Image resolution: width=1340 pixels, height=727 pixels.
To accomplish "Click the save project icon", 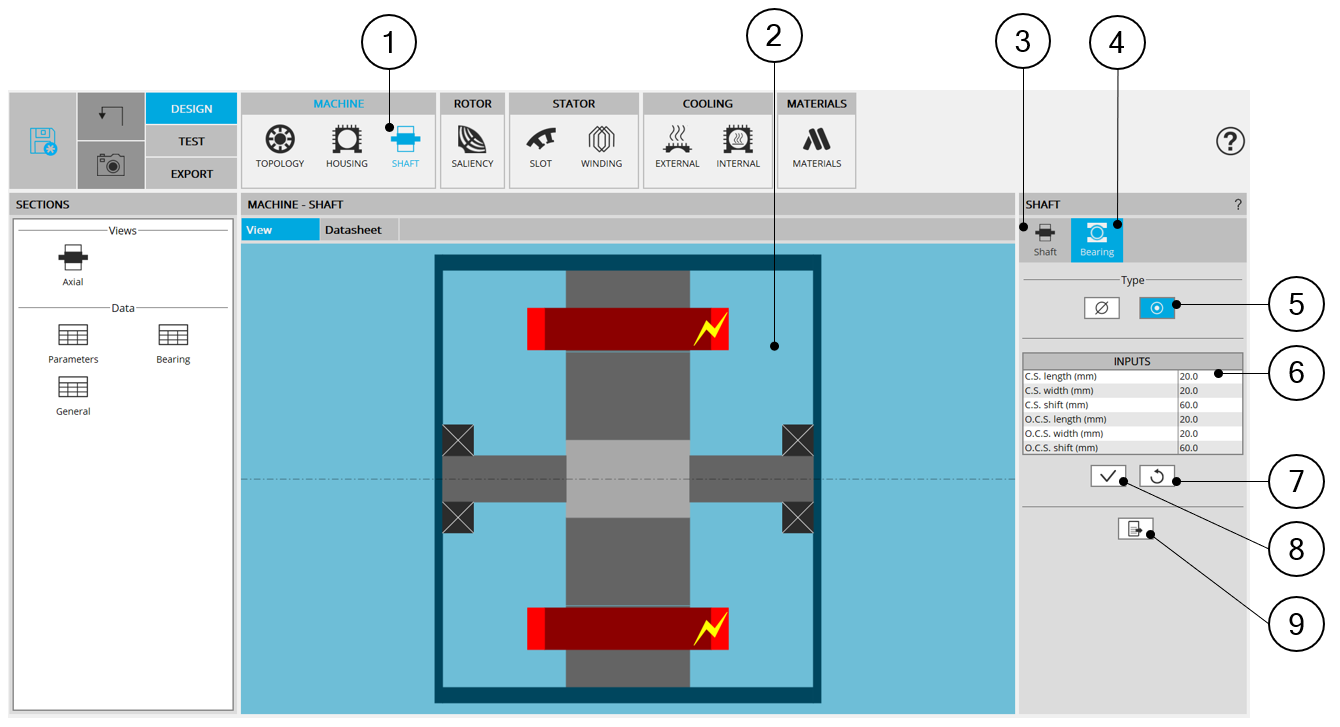I will [x=42, y=141].
